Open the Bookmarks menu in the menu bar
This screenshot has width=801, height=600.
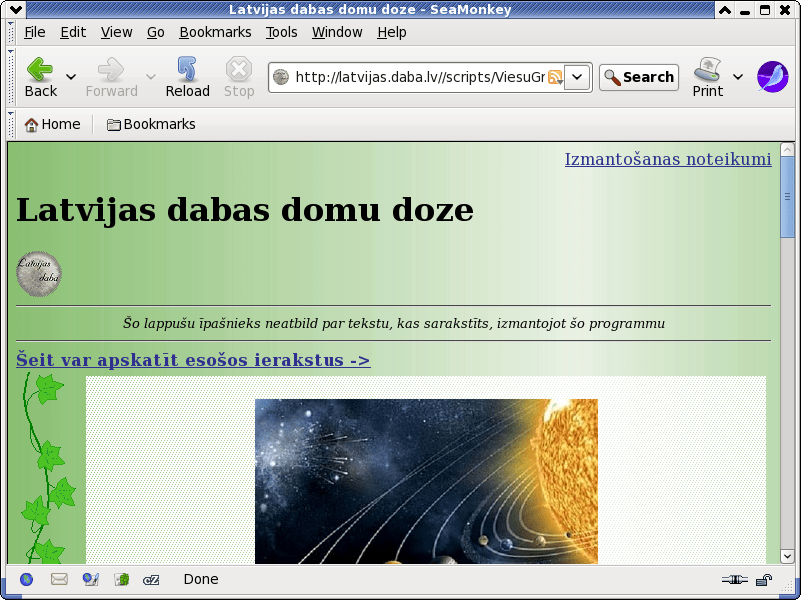pyautogui.click(x=215, y=32)
